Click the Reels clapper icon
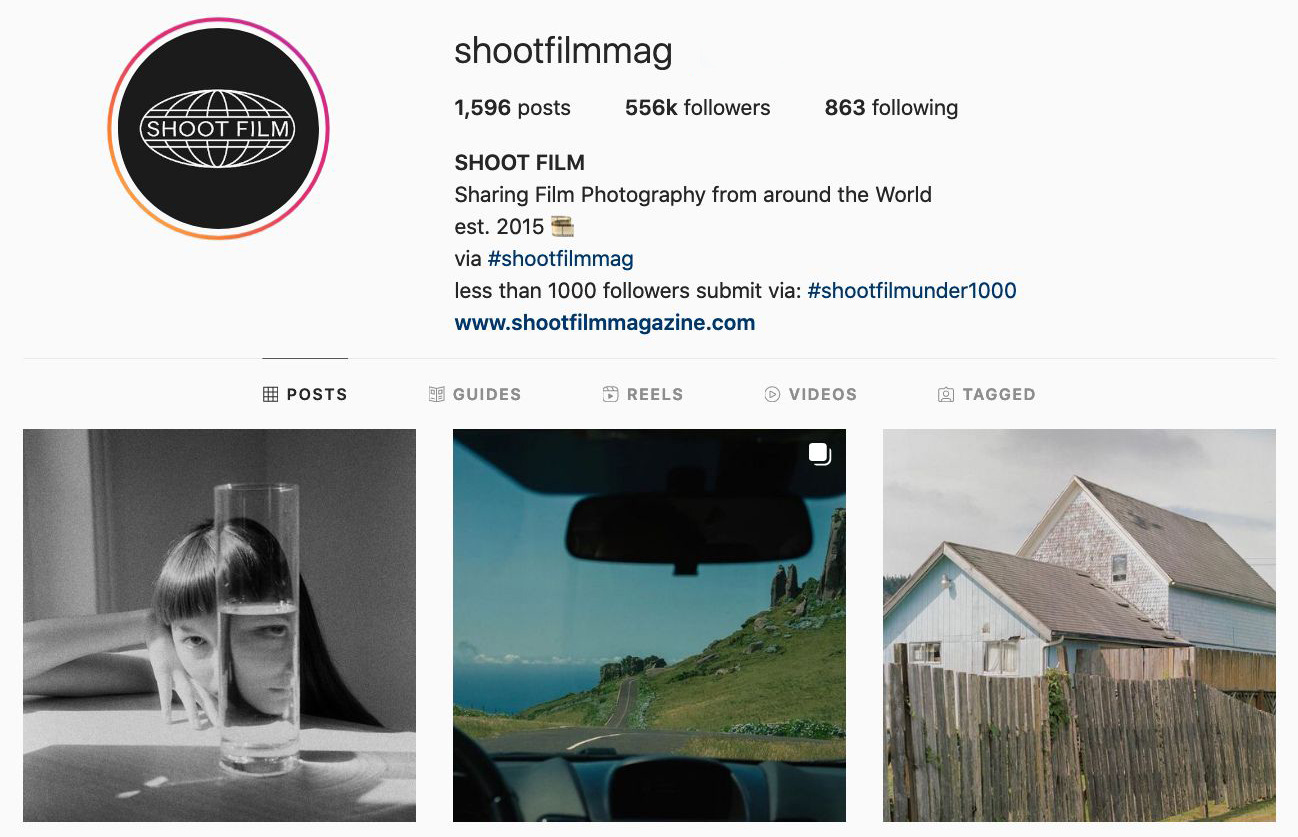1298x837 pixels. 610,394
